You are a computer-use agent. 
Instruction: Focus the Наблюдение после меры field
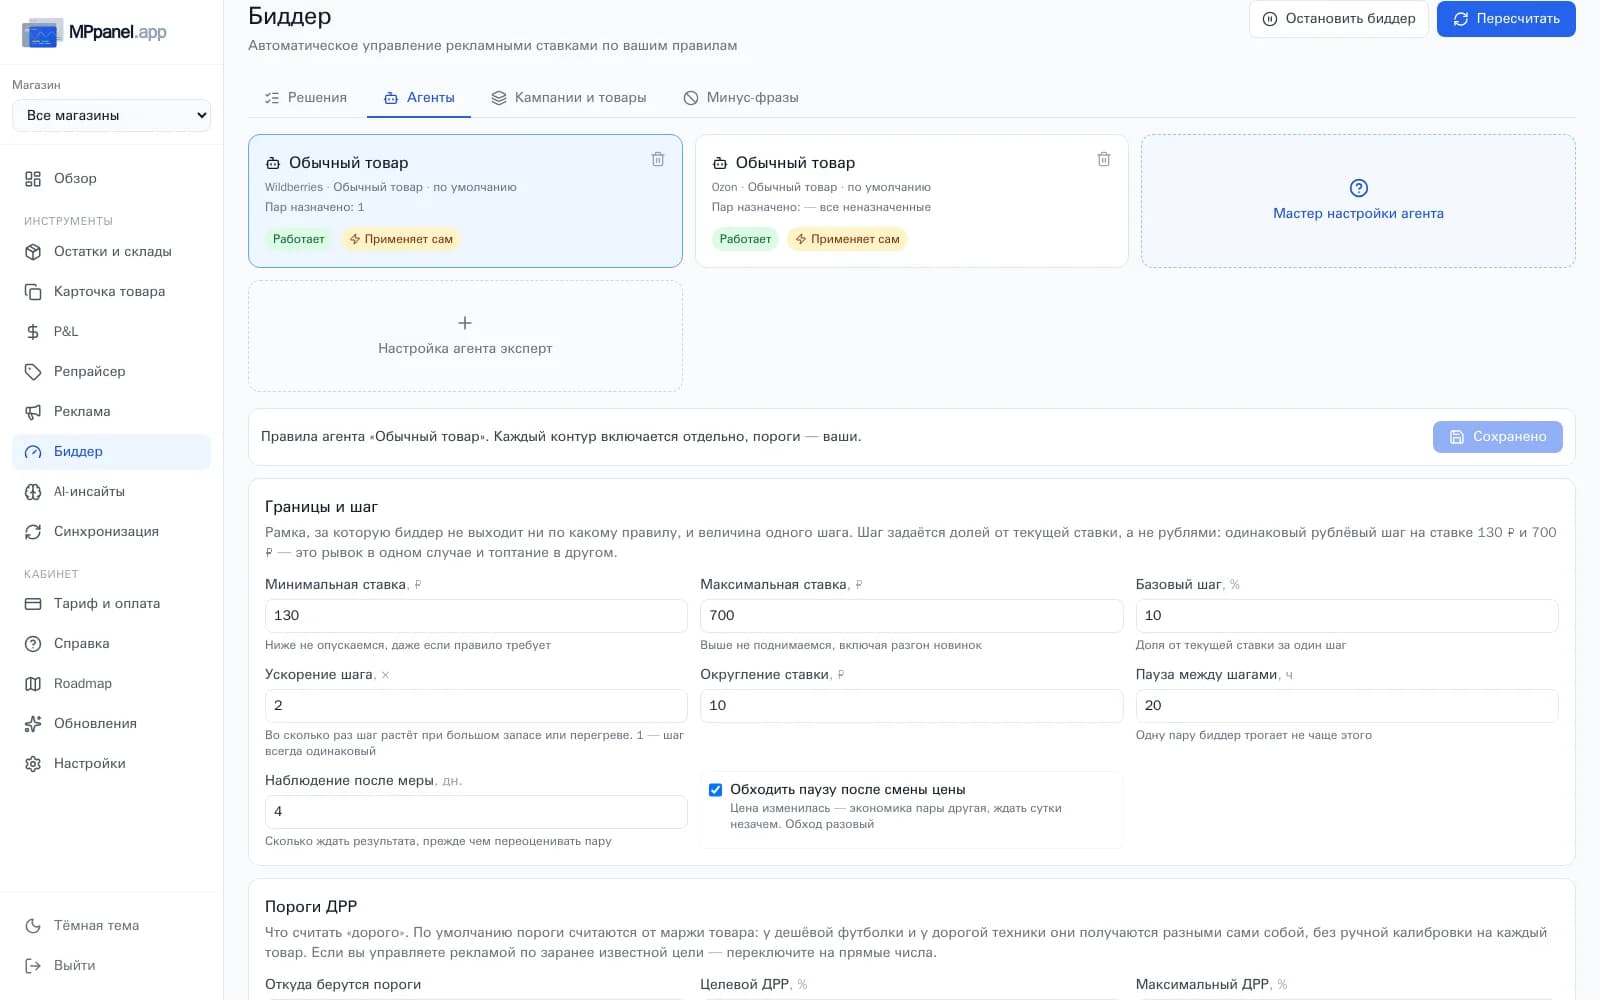pos(476,812)
